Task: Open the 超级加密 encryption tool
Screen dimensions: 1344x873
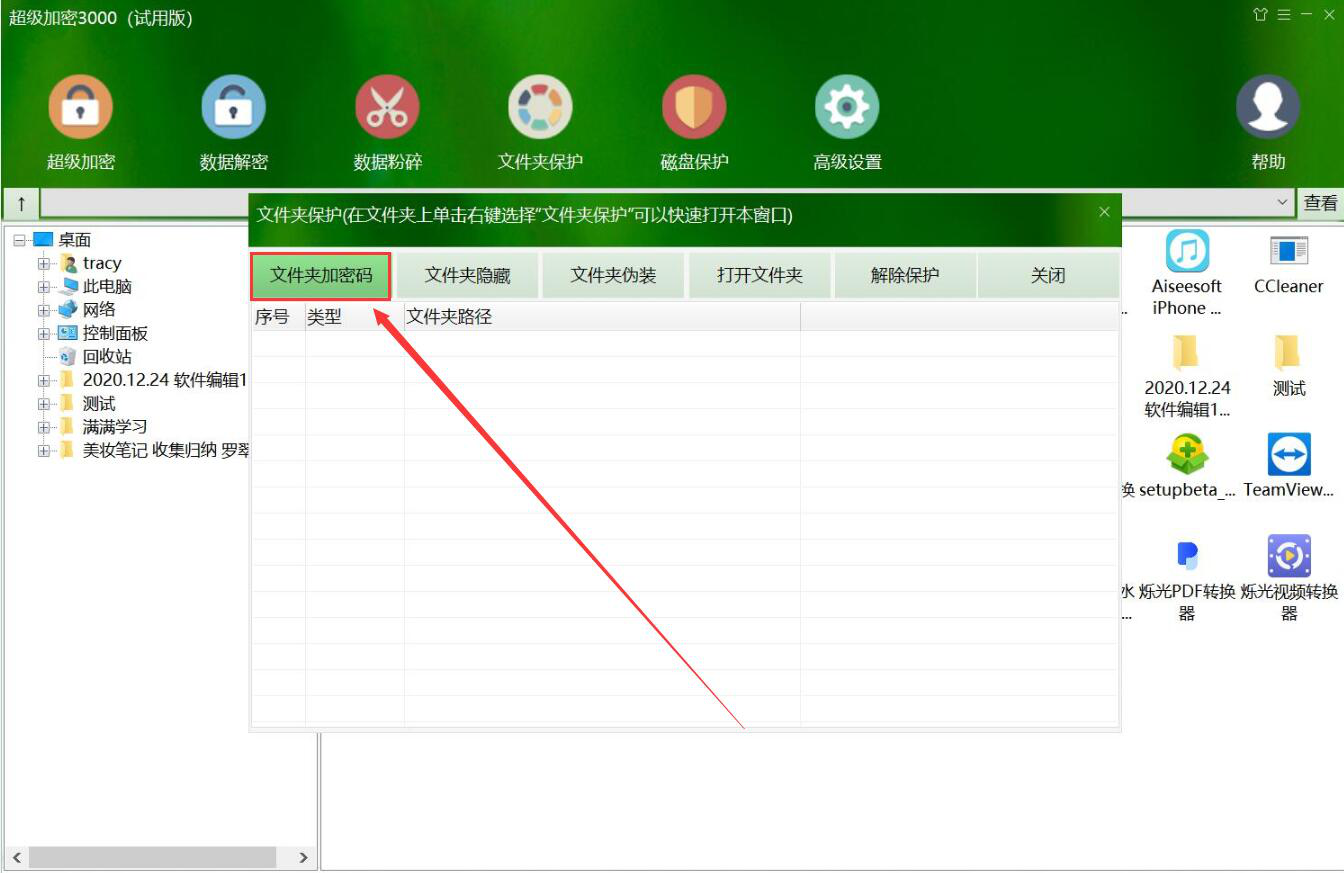Action: tap(80, 123)
